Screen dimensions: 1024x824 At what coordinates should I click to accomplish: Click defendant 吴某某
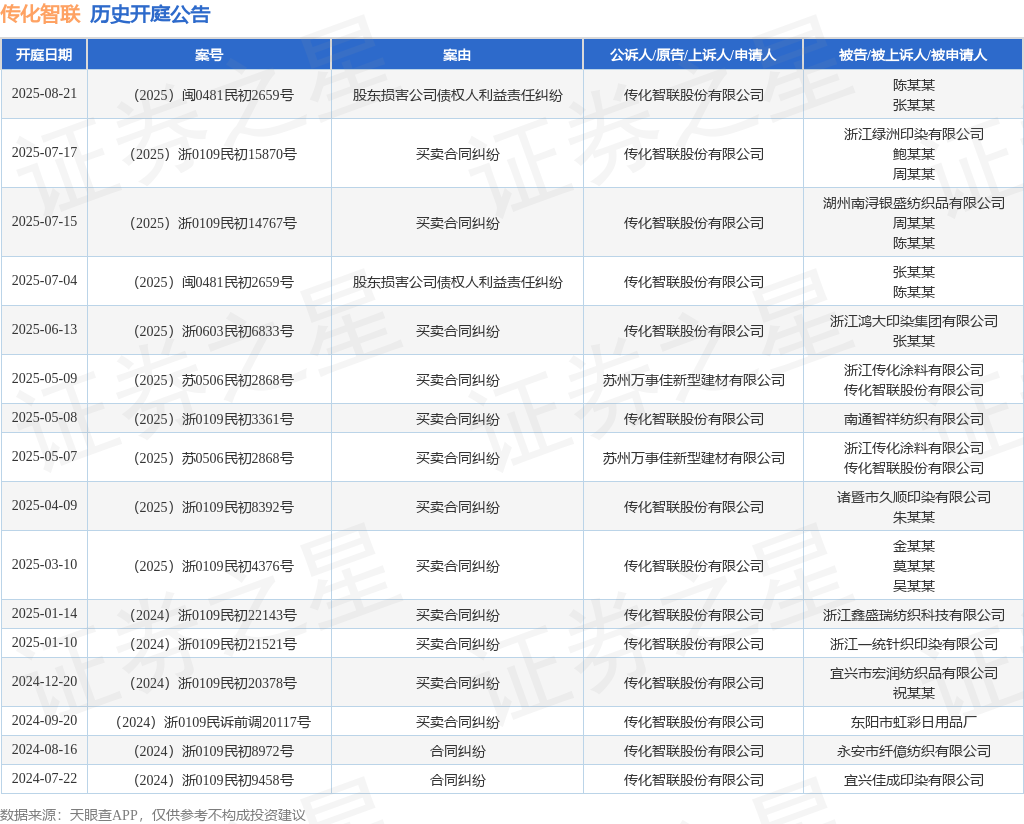click(x=914, y=586)
